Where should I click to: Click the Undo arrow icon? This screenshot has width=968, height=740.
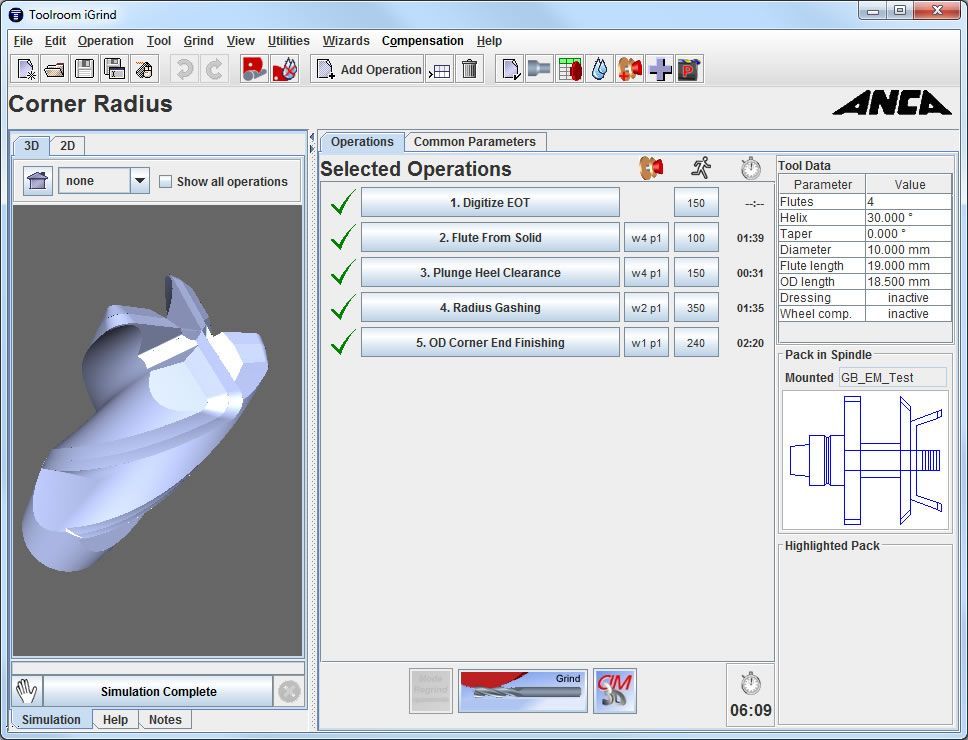click(183, 69)
